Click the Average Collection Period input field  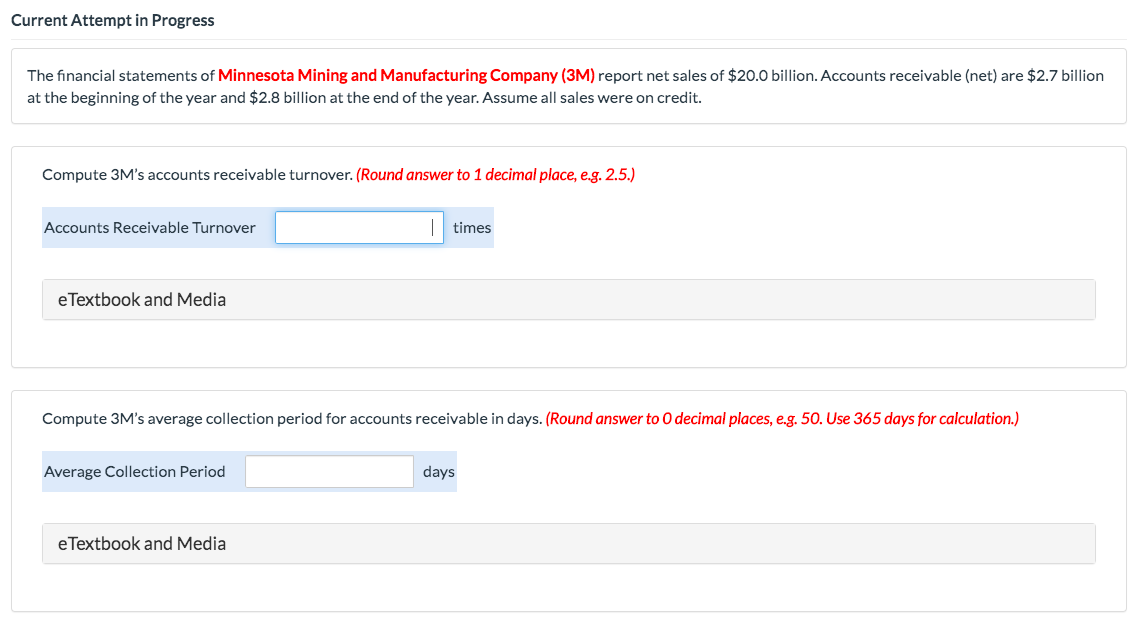coord(329,471)
